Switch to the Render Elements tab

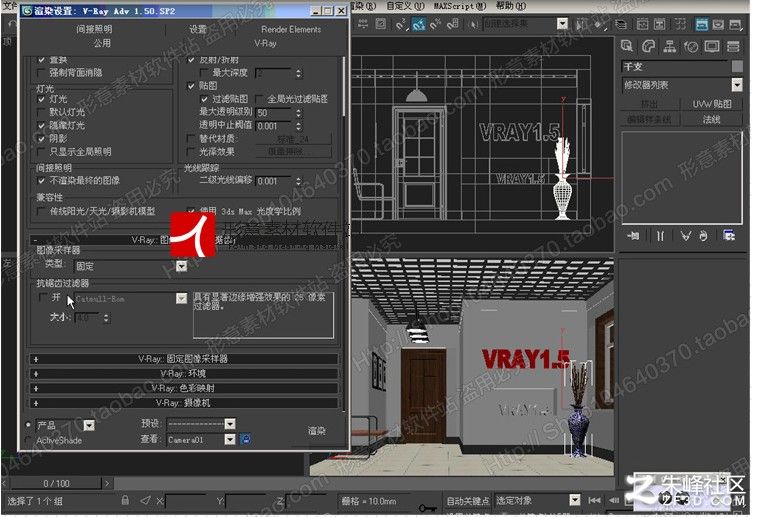291,30
